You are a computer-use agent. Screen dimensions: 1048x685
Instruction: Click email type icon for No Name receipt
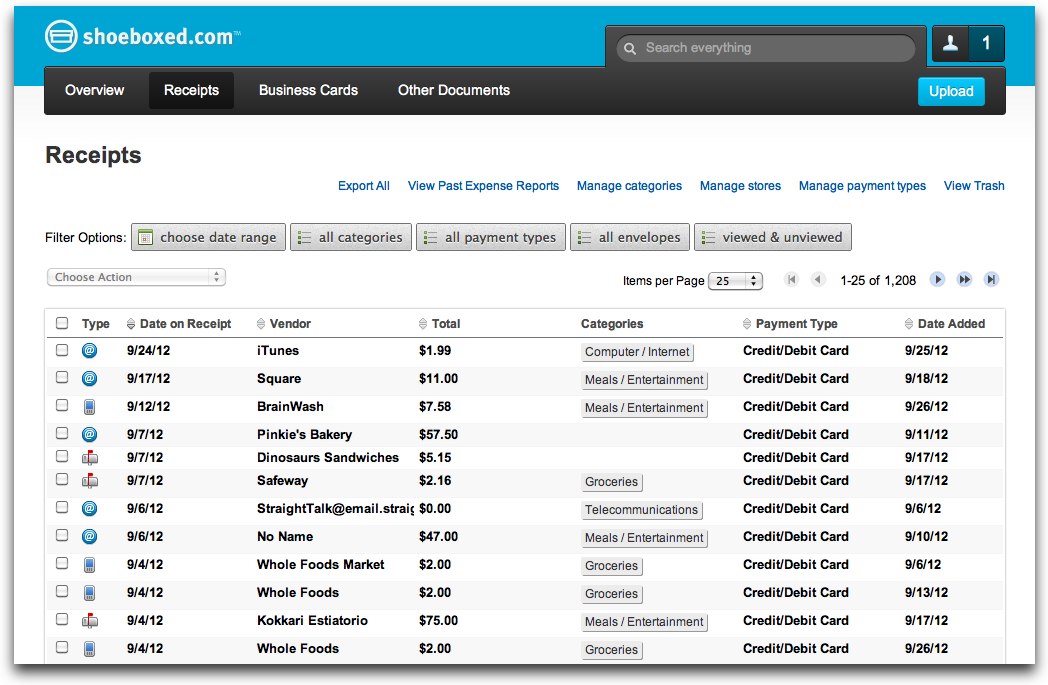tap(90, 537)
